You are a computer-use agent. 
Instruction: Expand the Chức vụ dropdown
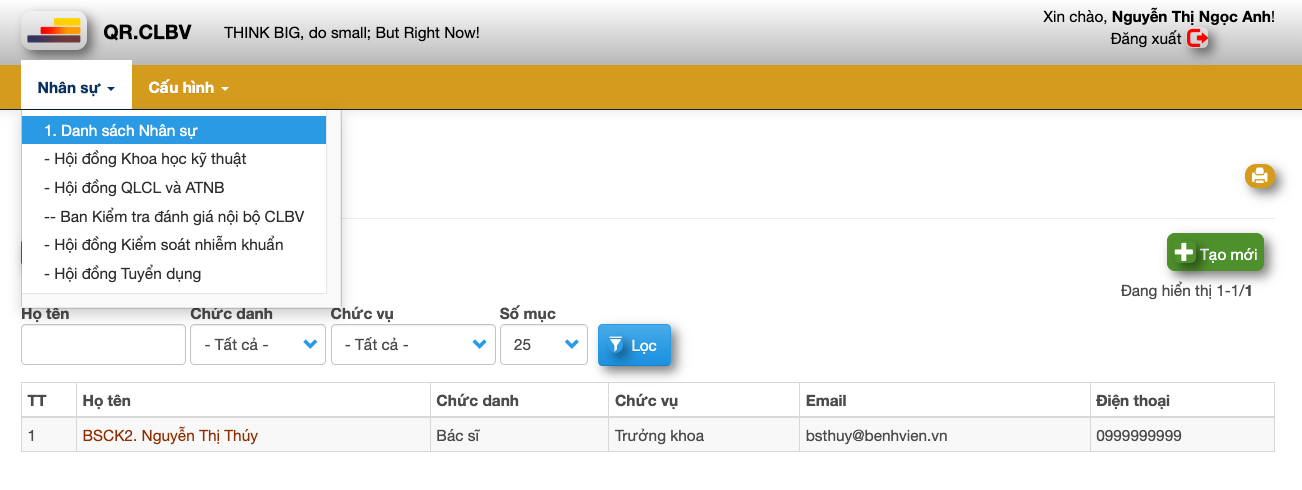413,345
